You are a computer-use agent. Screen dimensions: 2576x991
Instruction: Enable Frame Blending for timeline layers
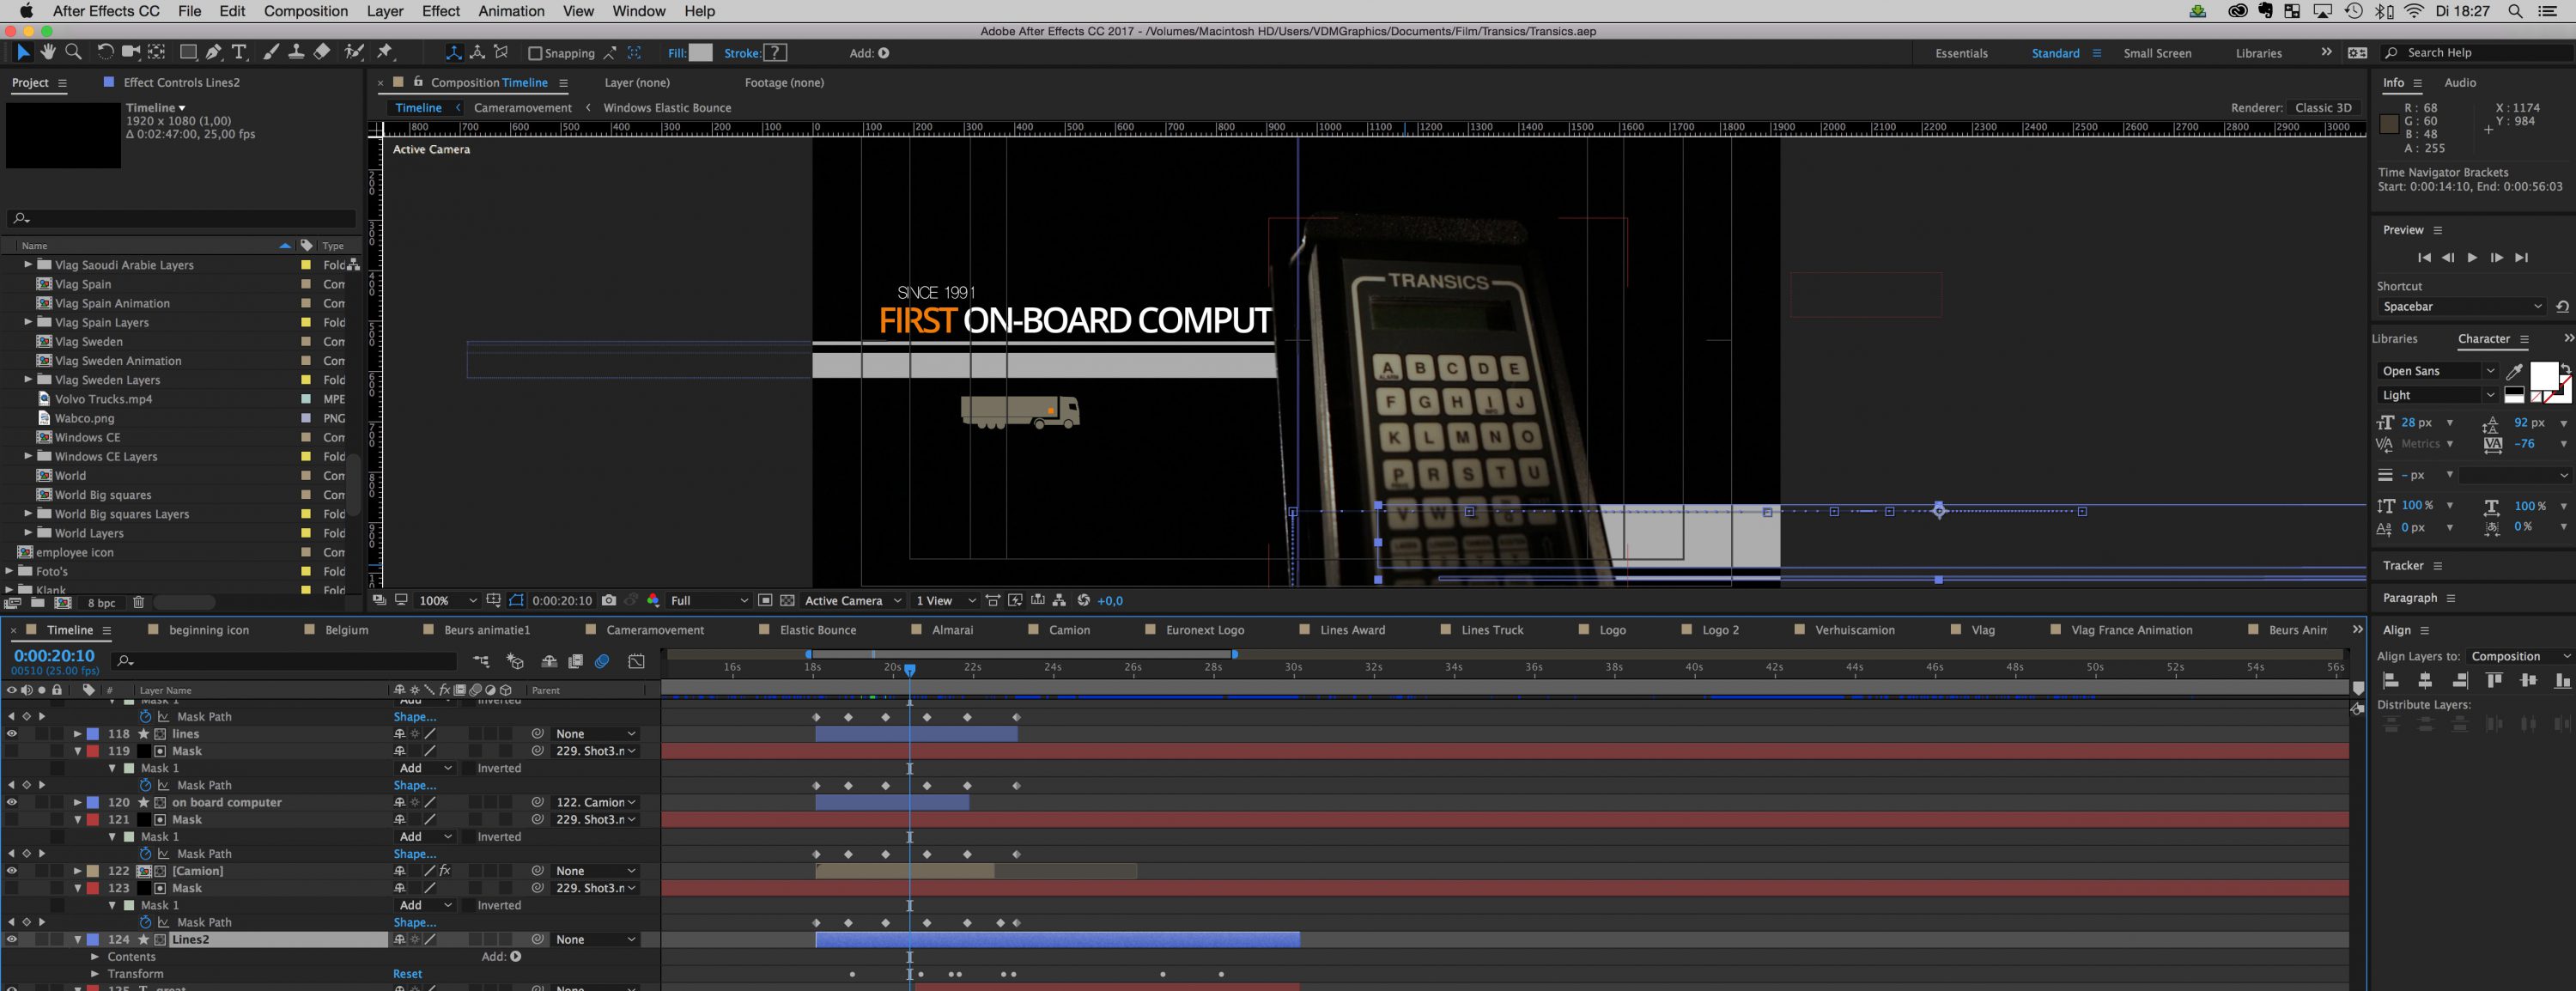point(575,661)
